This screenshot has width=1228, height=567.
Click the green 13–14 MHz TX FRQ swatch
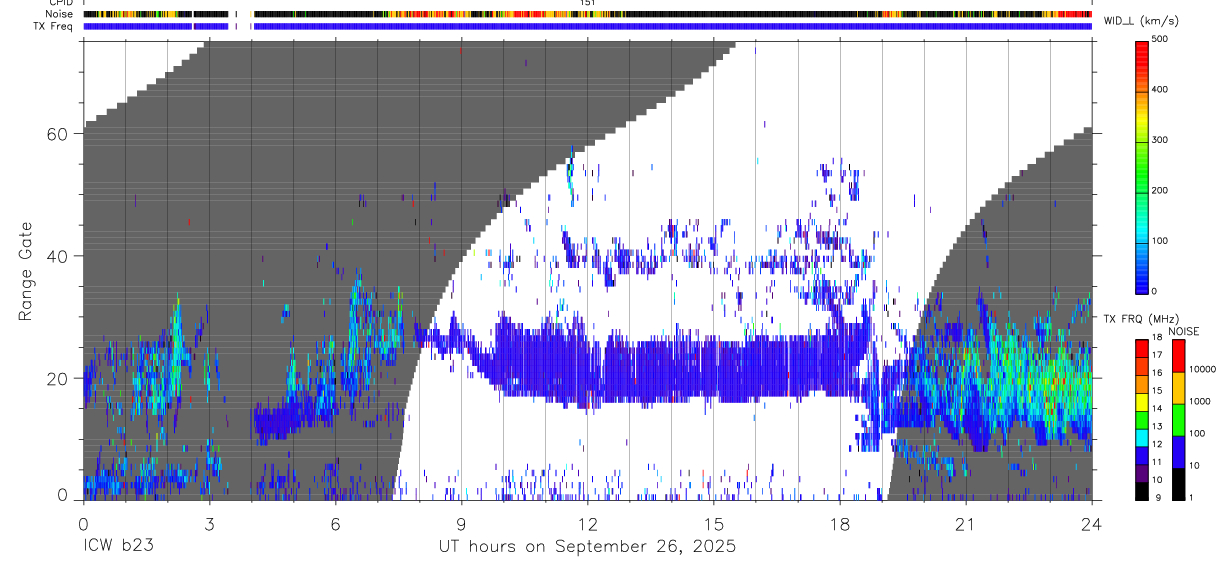[x=1141, y=419]
